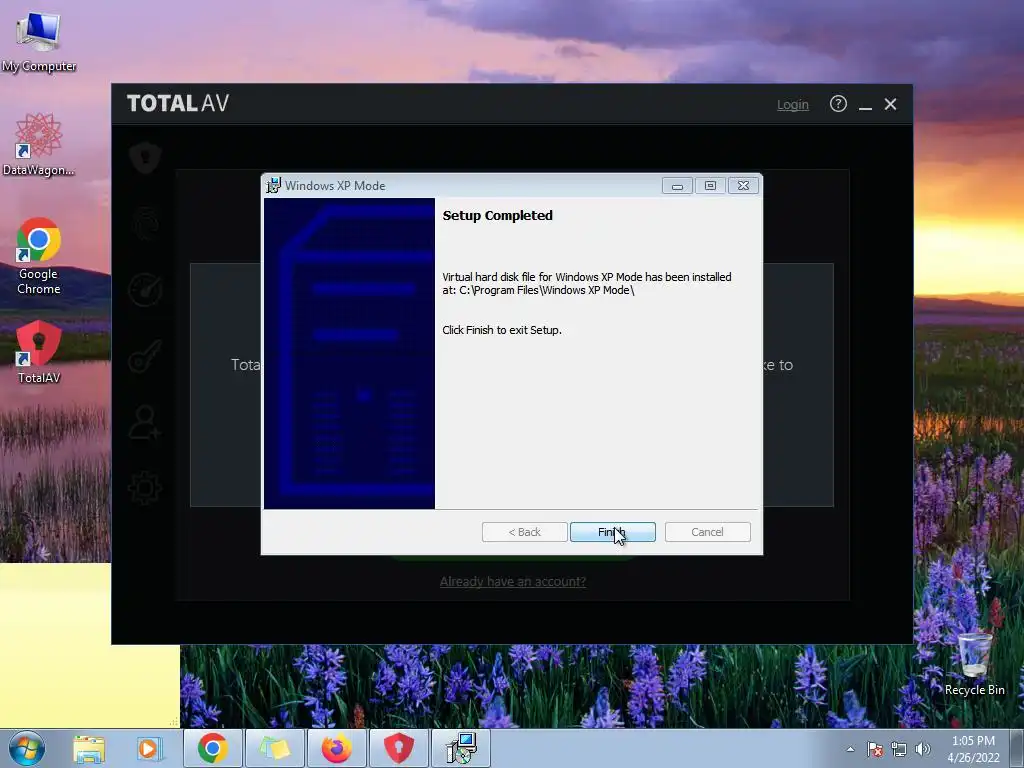
Task: Click 'Click Finish to exit Setup.' text
Action: (x=502, y=330)
